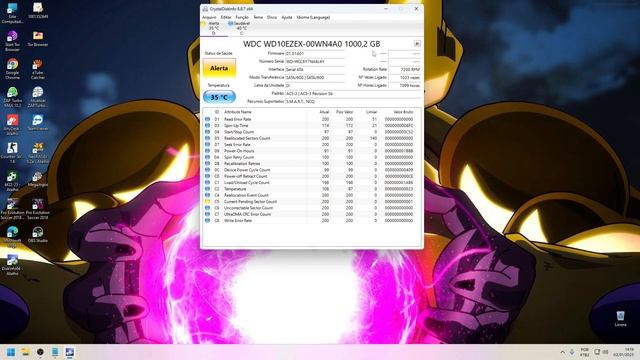
Task: Click blue status icon of Power-On Hours
Action: [207, 151]
